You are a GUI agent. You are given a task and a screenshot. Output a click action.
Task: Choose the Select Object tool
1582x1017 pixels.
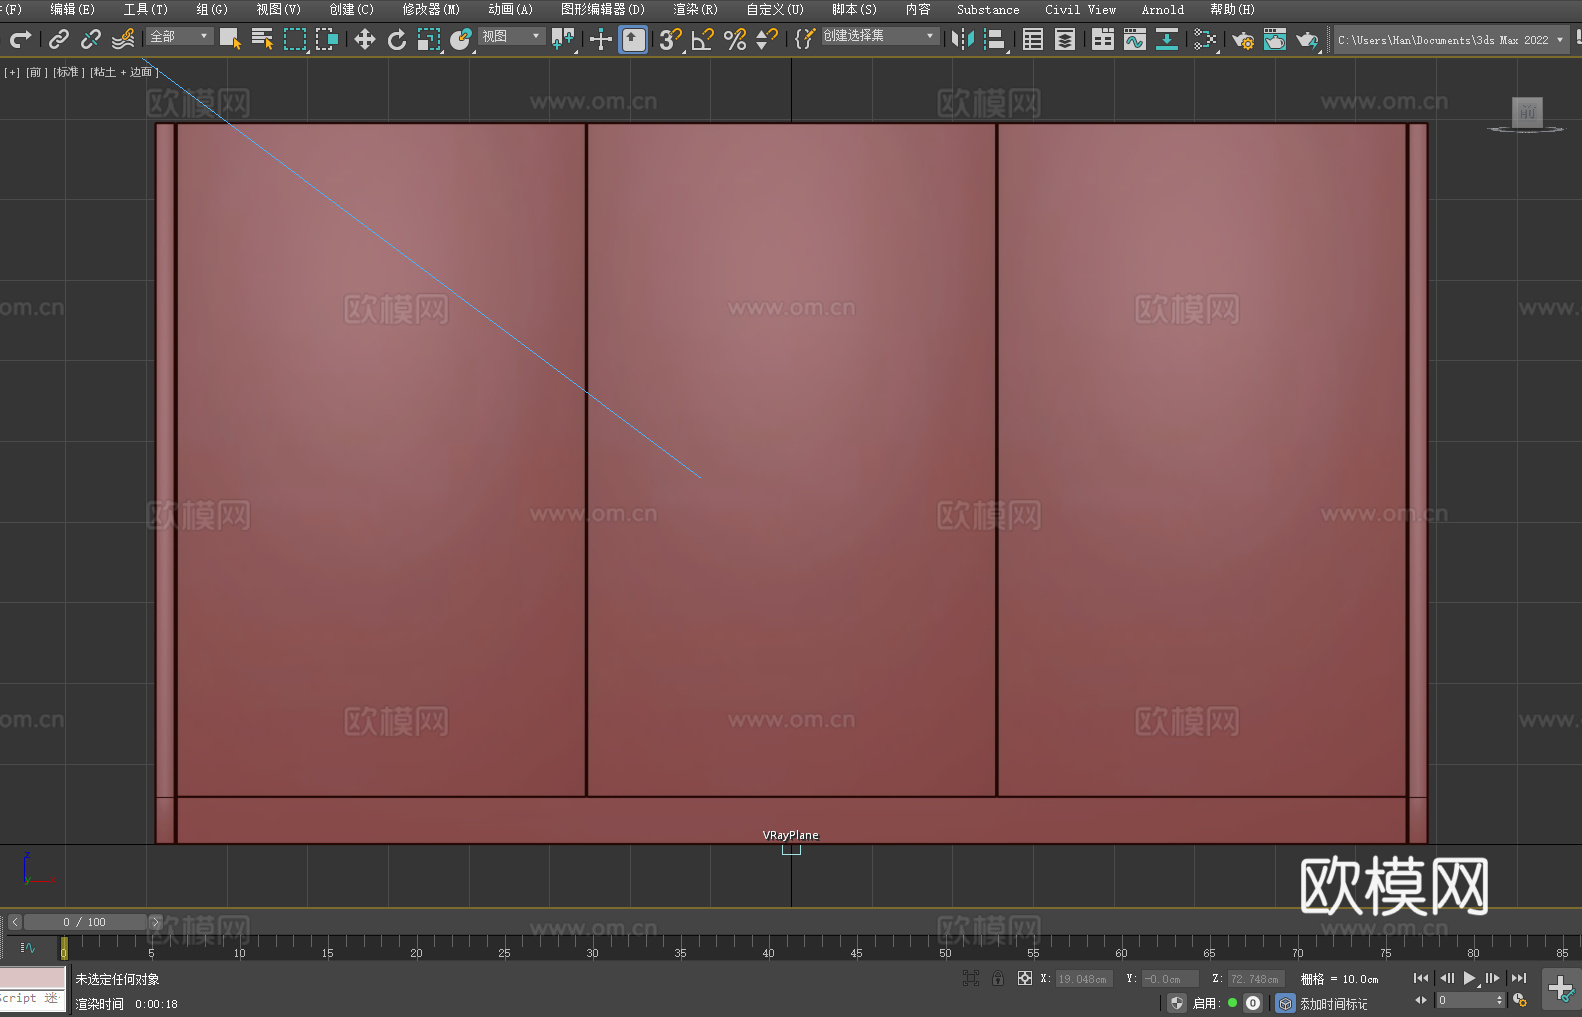click(230, 39)
